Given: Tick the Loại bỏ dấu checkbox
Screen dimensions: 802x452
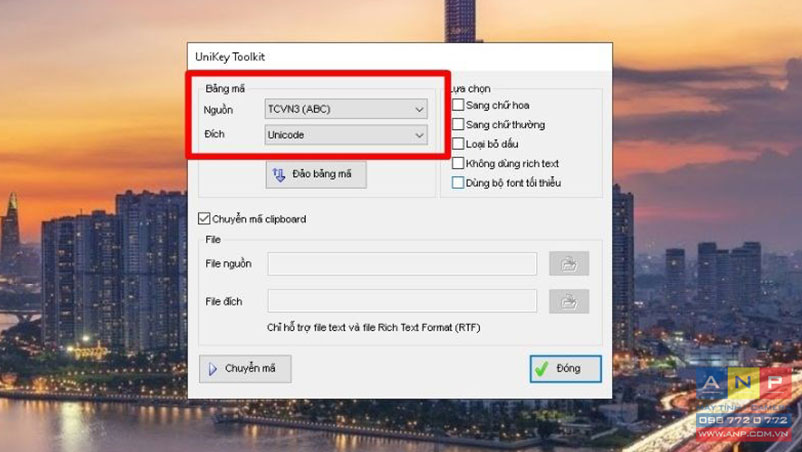Looking at the screenshot, I should [458, 144].
